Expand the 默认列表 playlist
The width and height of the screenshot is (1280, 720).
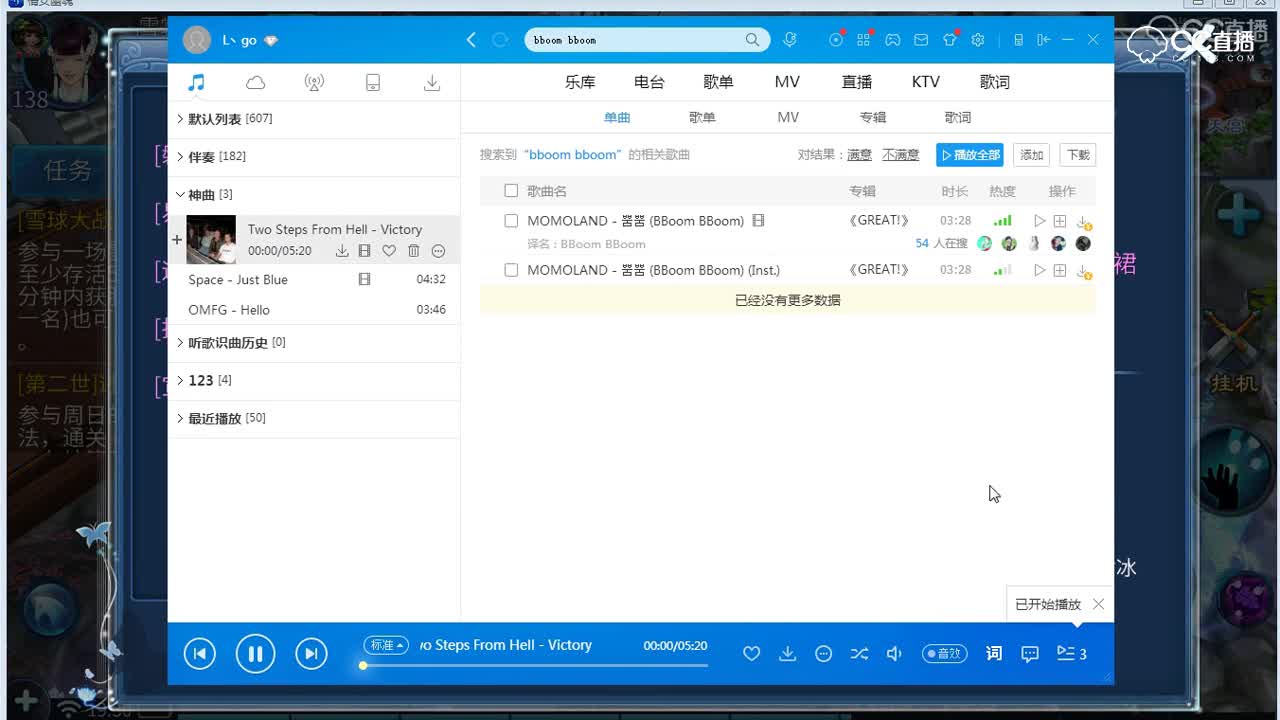pyautogui.click(x=180, y=119)
